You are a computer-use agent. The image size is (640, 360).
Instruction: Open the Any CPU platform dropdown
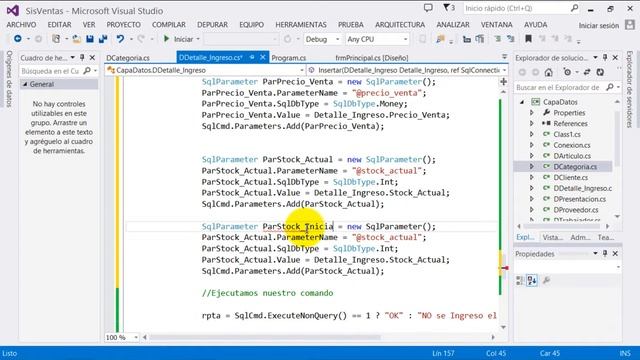pyautogui.click(x=377, y=39)
